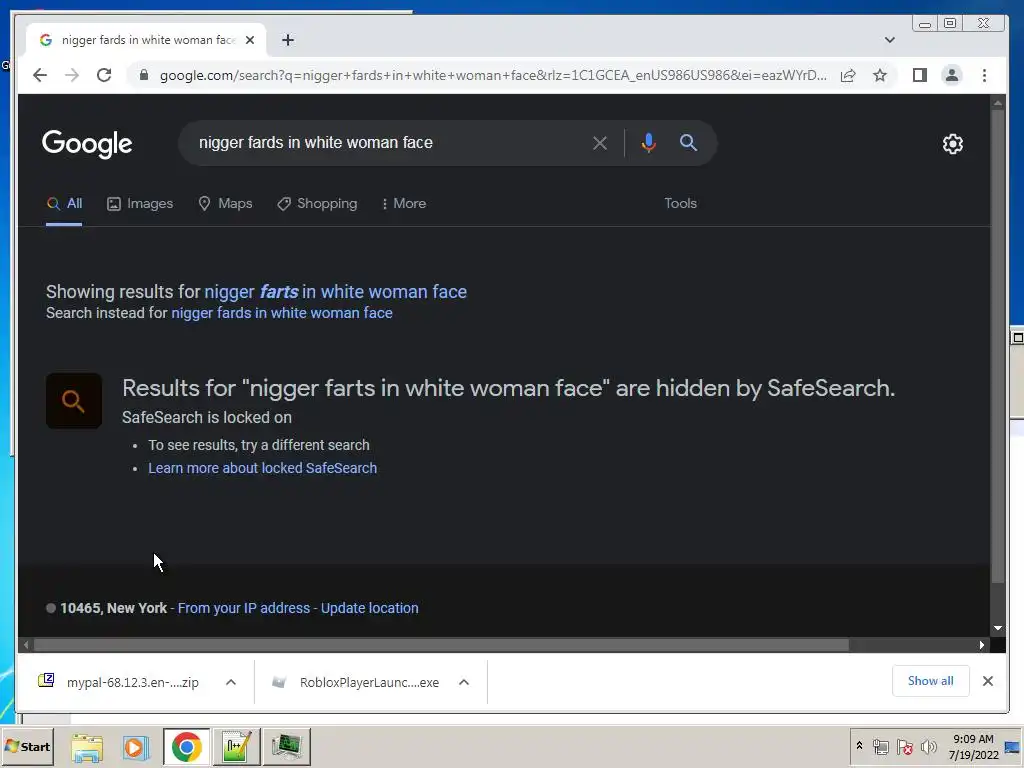Reload the current page

point(104,75)
